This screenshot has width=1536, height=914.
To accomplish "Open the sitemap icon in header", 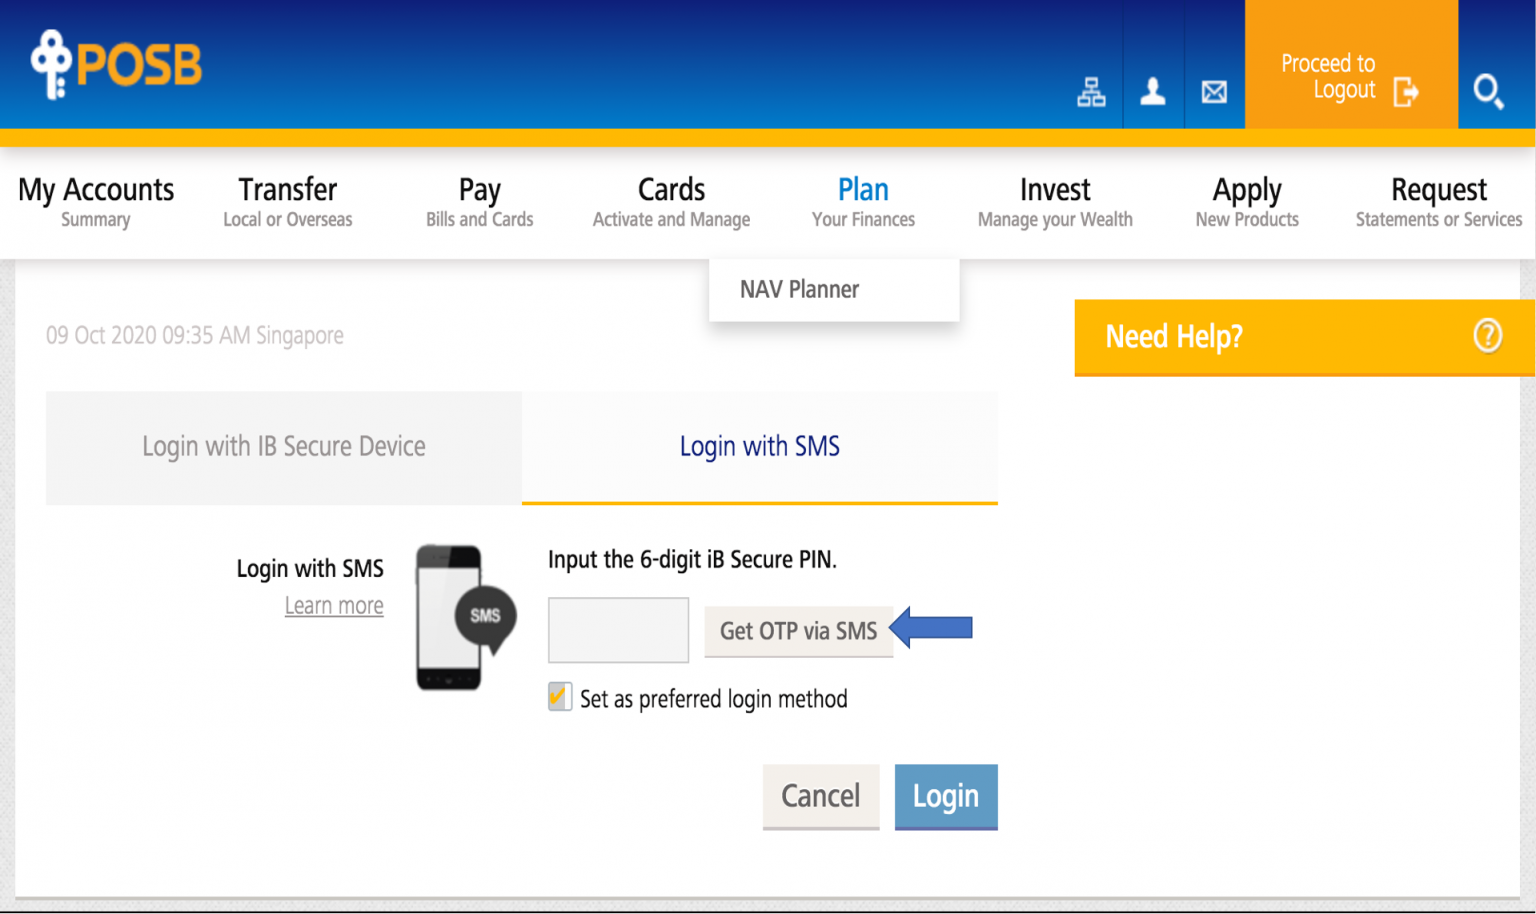I will [1091, 92].
